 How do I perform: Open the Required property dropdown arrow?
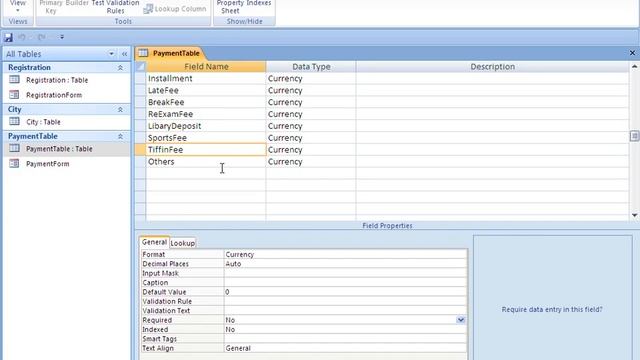(x=461, y=320)
